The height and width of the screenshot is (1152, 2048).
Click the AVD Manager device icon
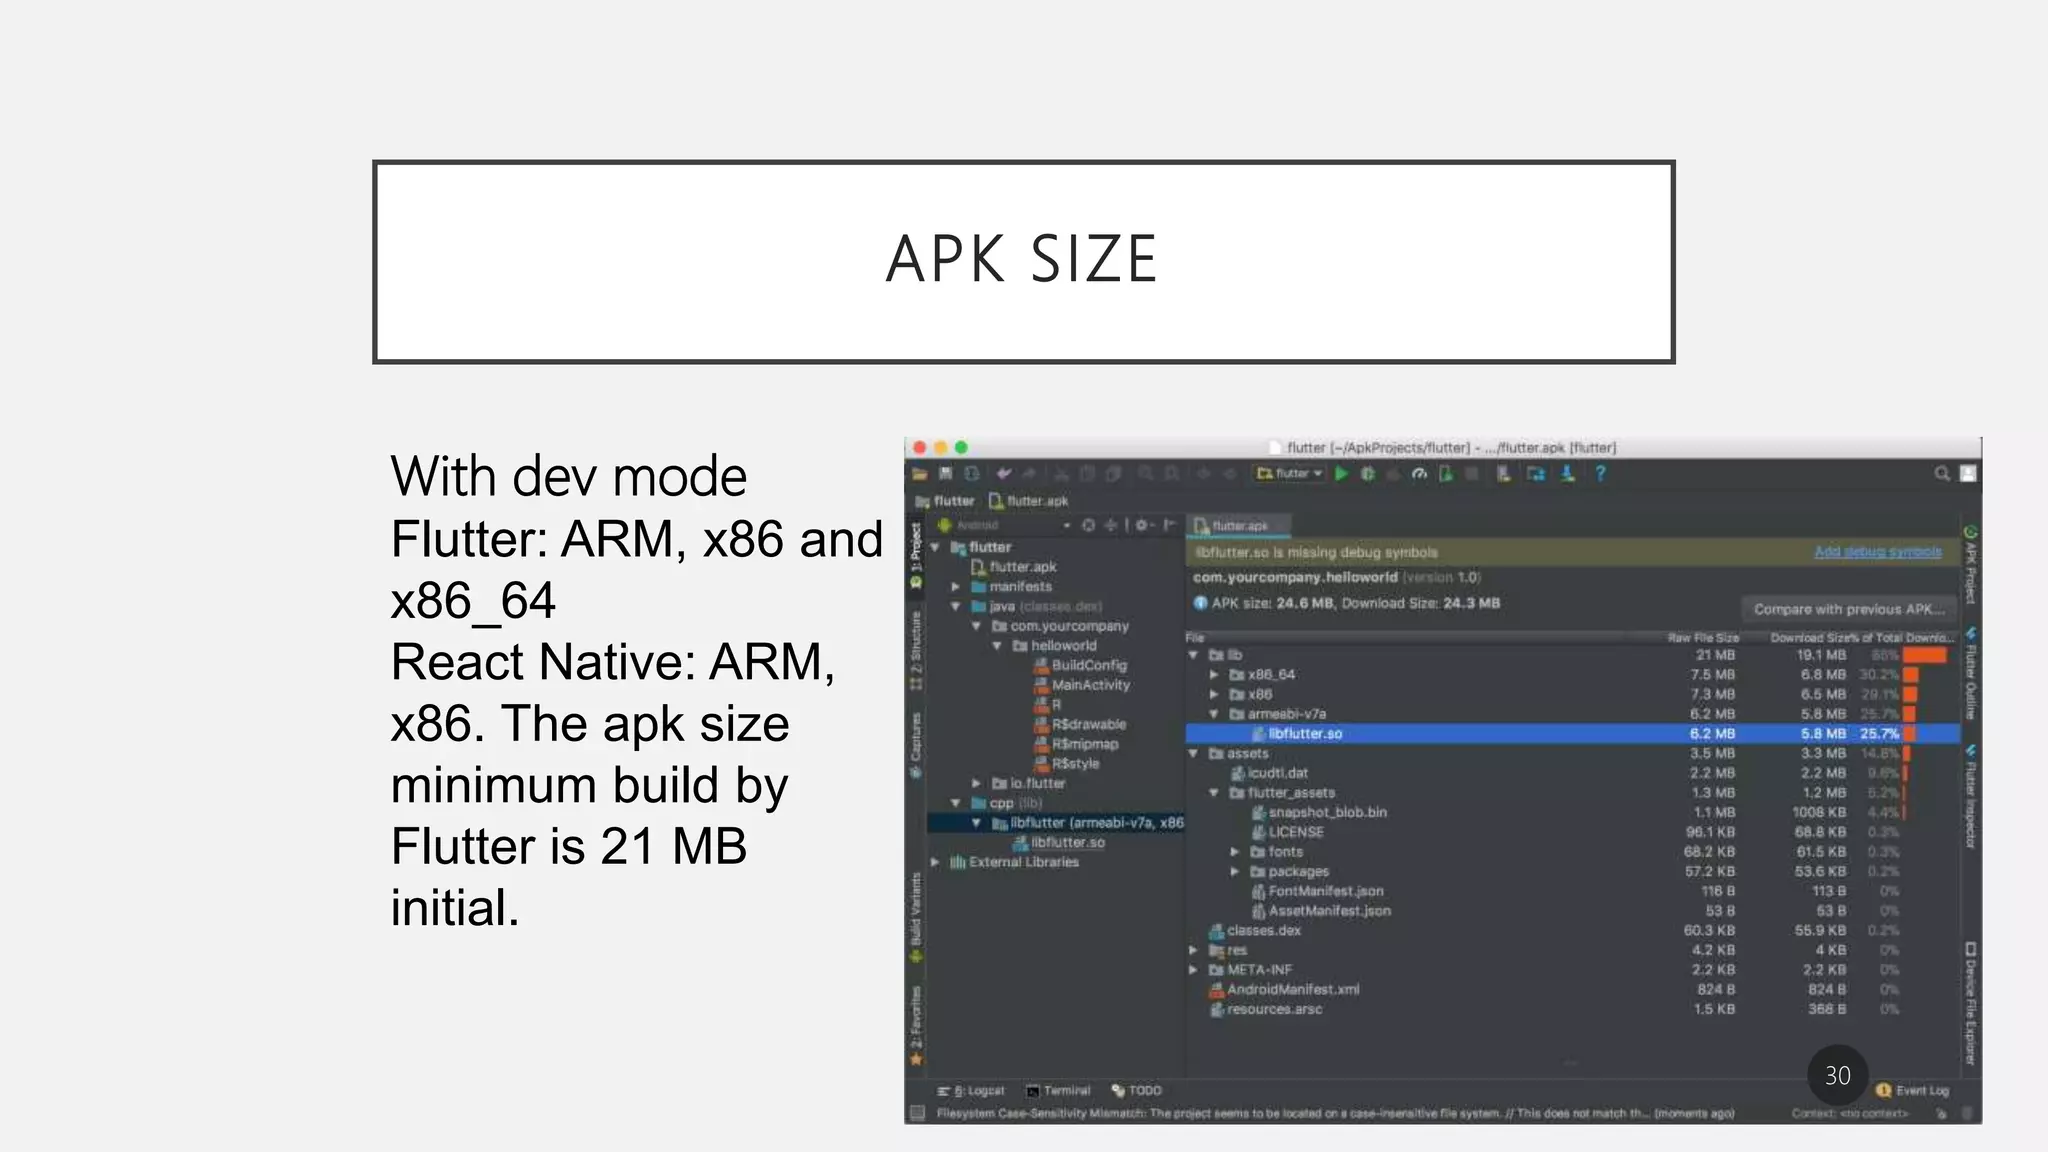pos(1503,474)
